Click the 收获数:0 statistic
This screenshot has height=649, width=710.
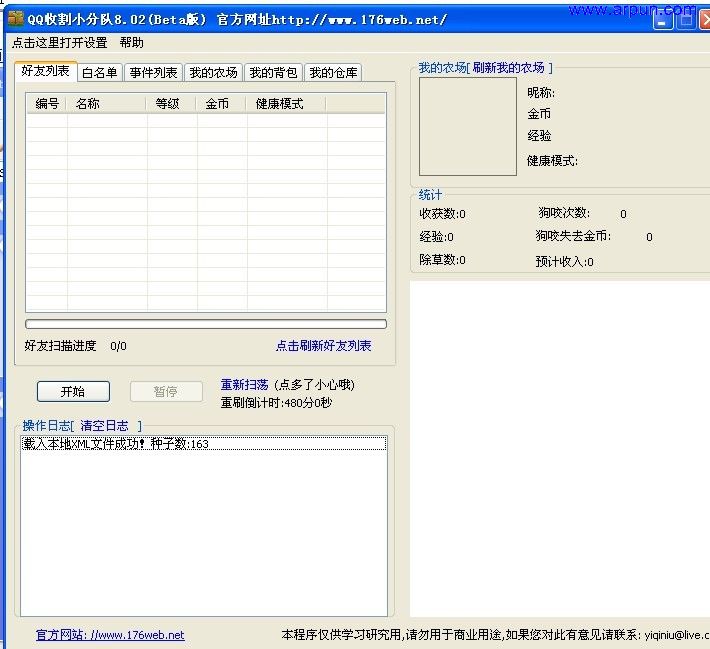tap(442, 213)
